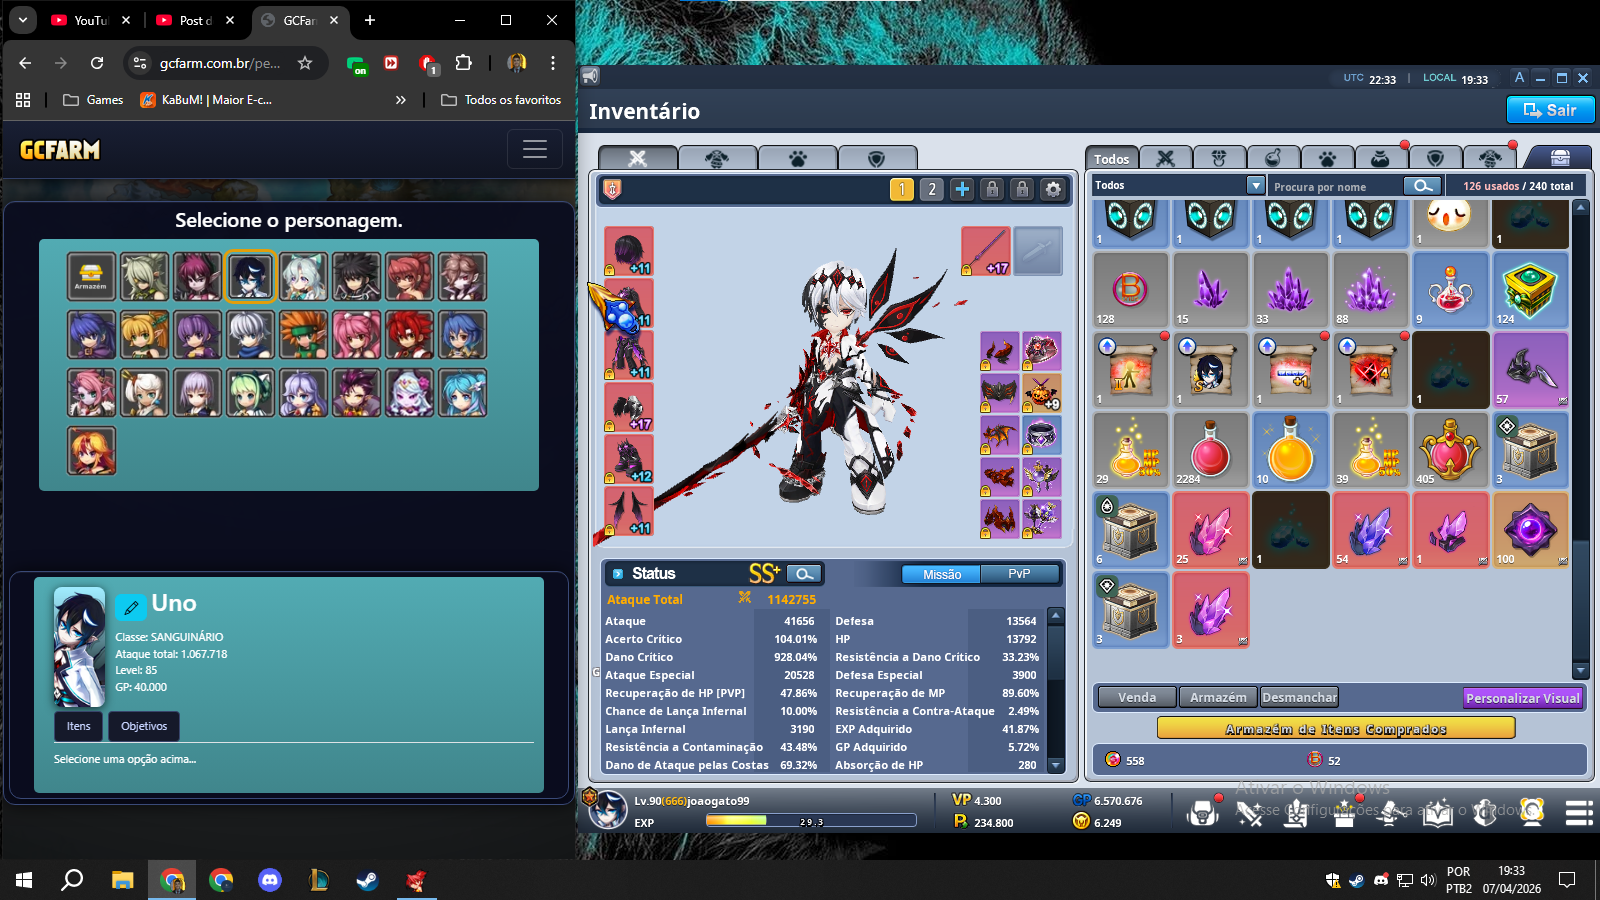Click the plus icon to add equipment preset
Image resolution: width=1600 pixels, height=900 pixels.
[962, 189]
